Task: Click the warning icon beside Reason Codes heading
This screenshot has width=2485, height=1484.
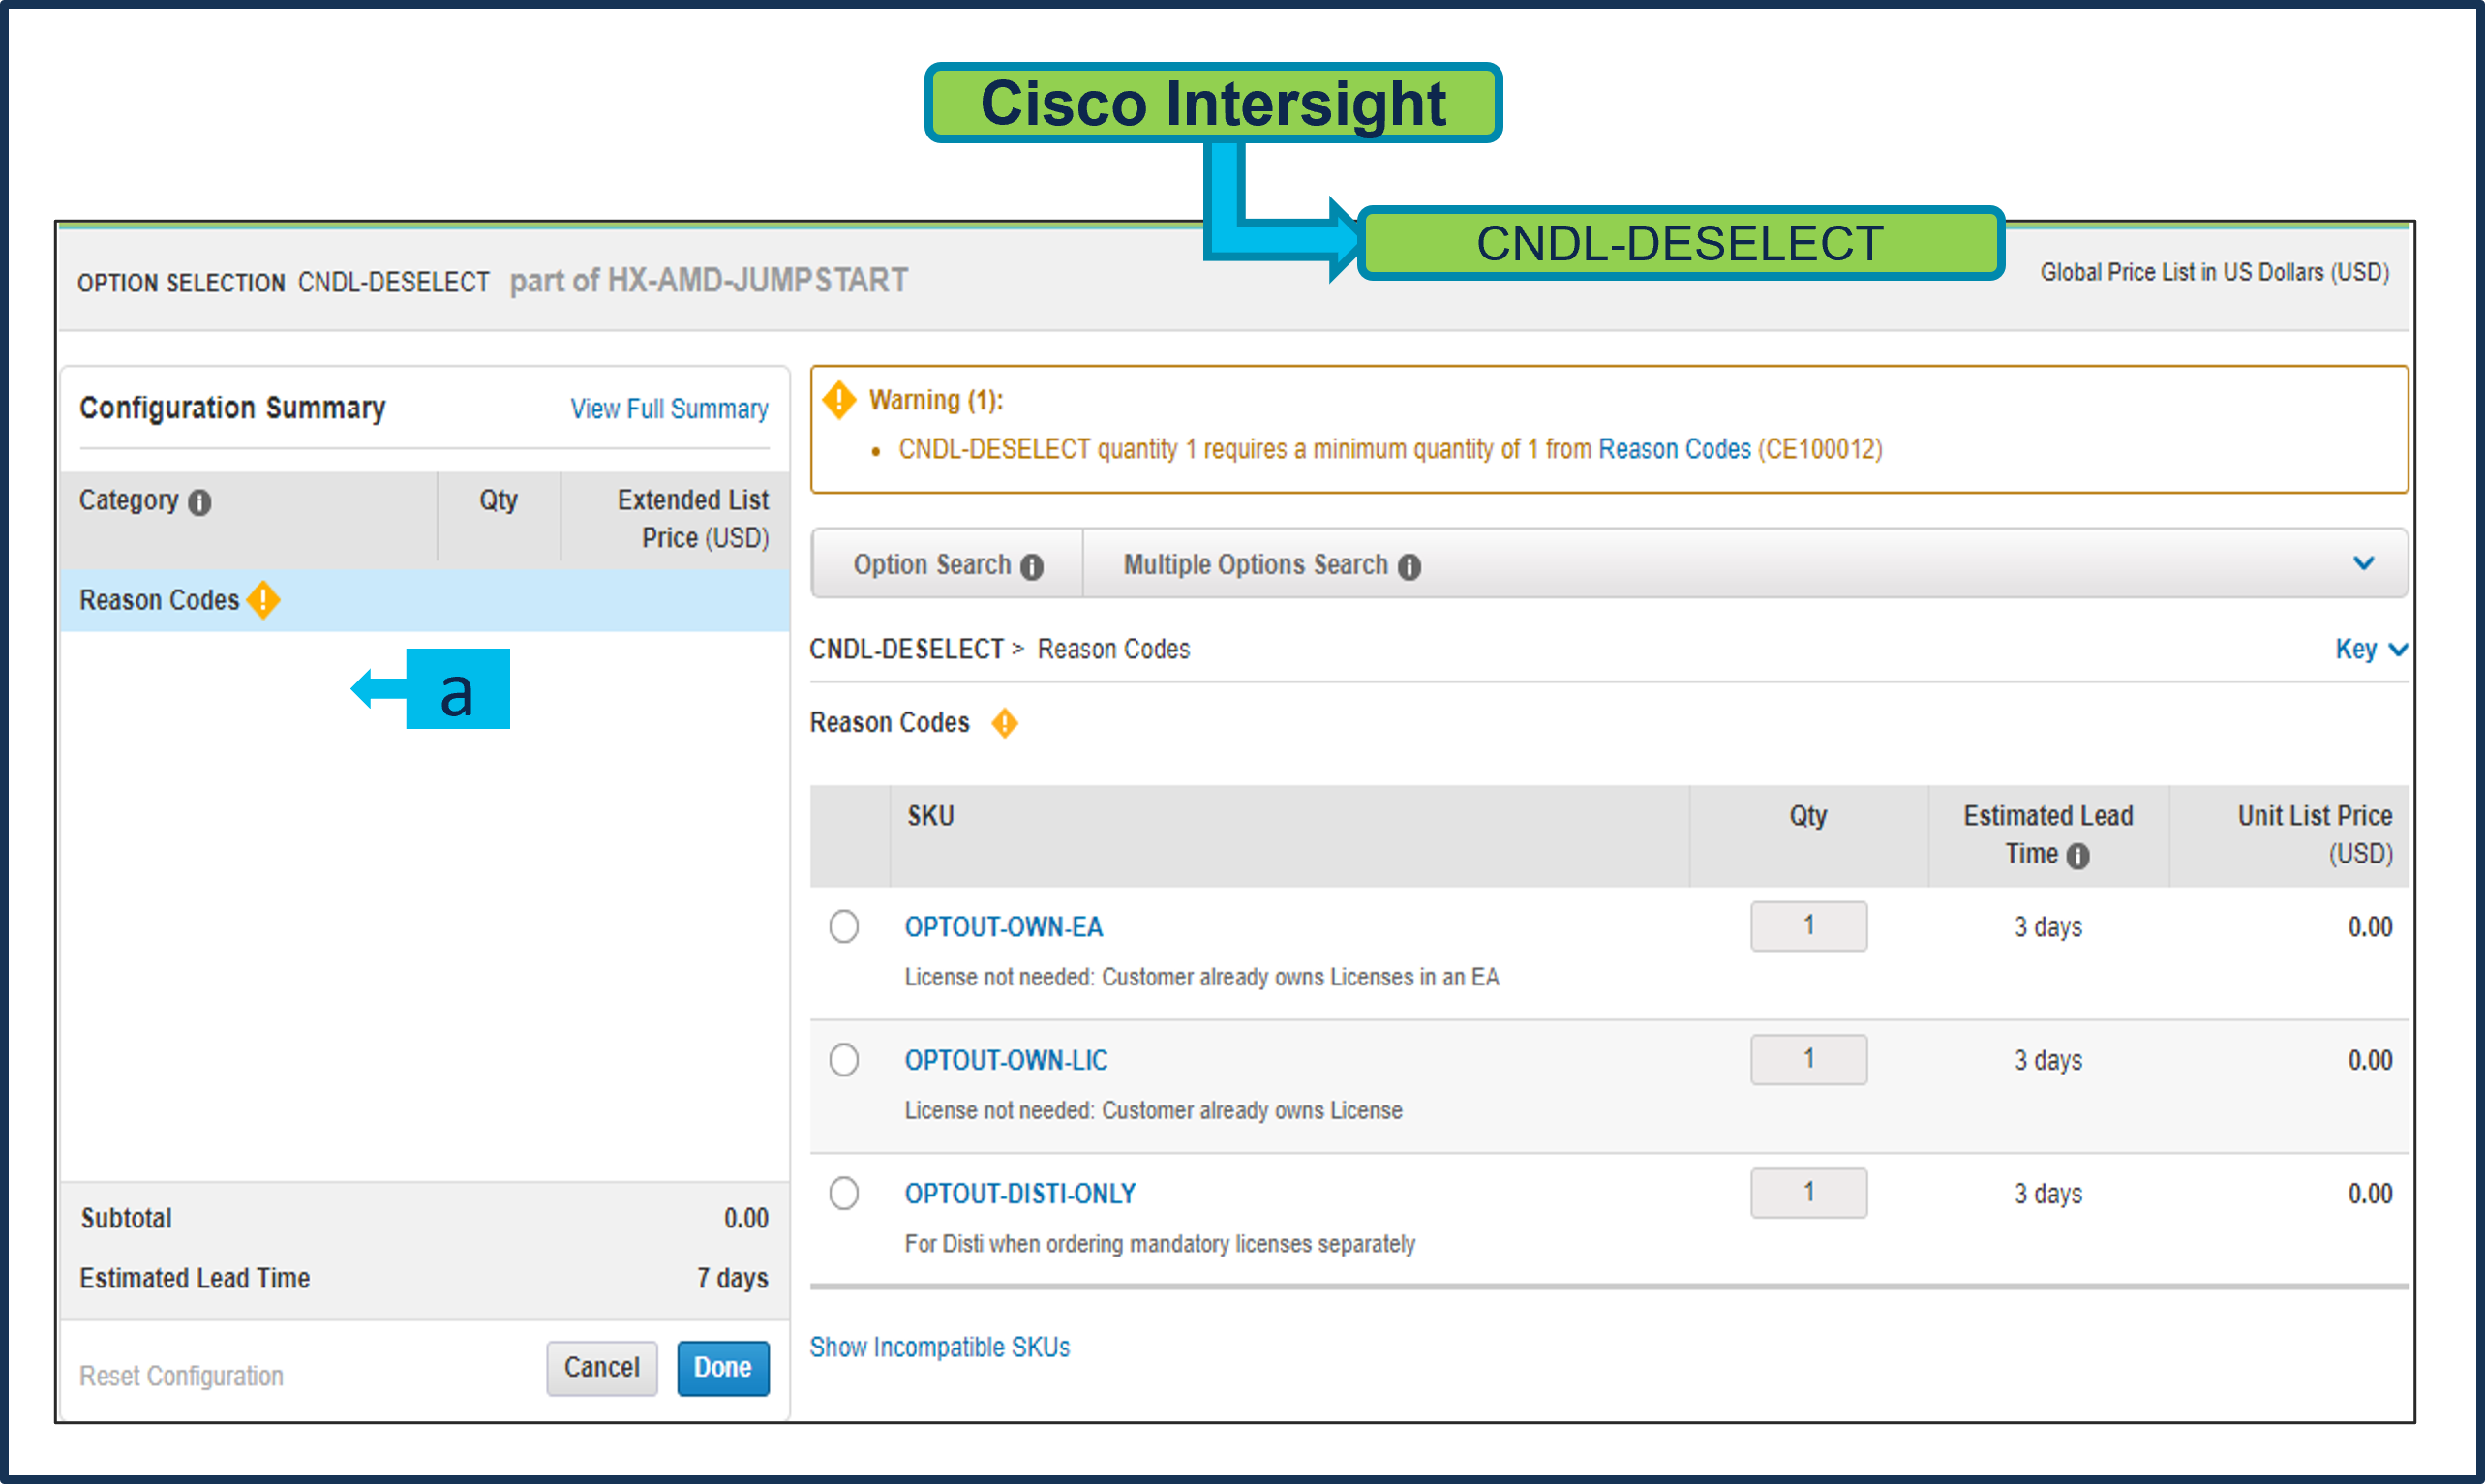Action: point(1005,723)
